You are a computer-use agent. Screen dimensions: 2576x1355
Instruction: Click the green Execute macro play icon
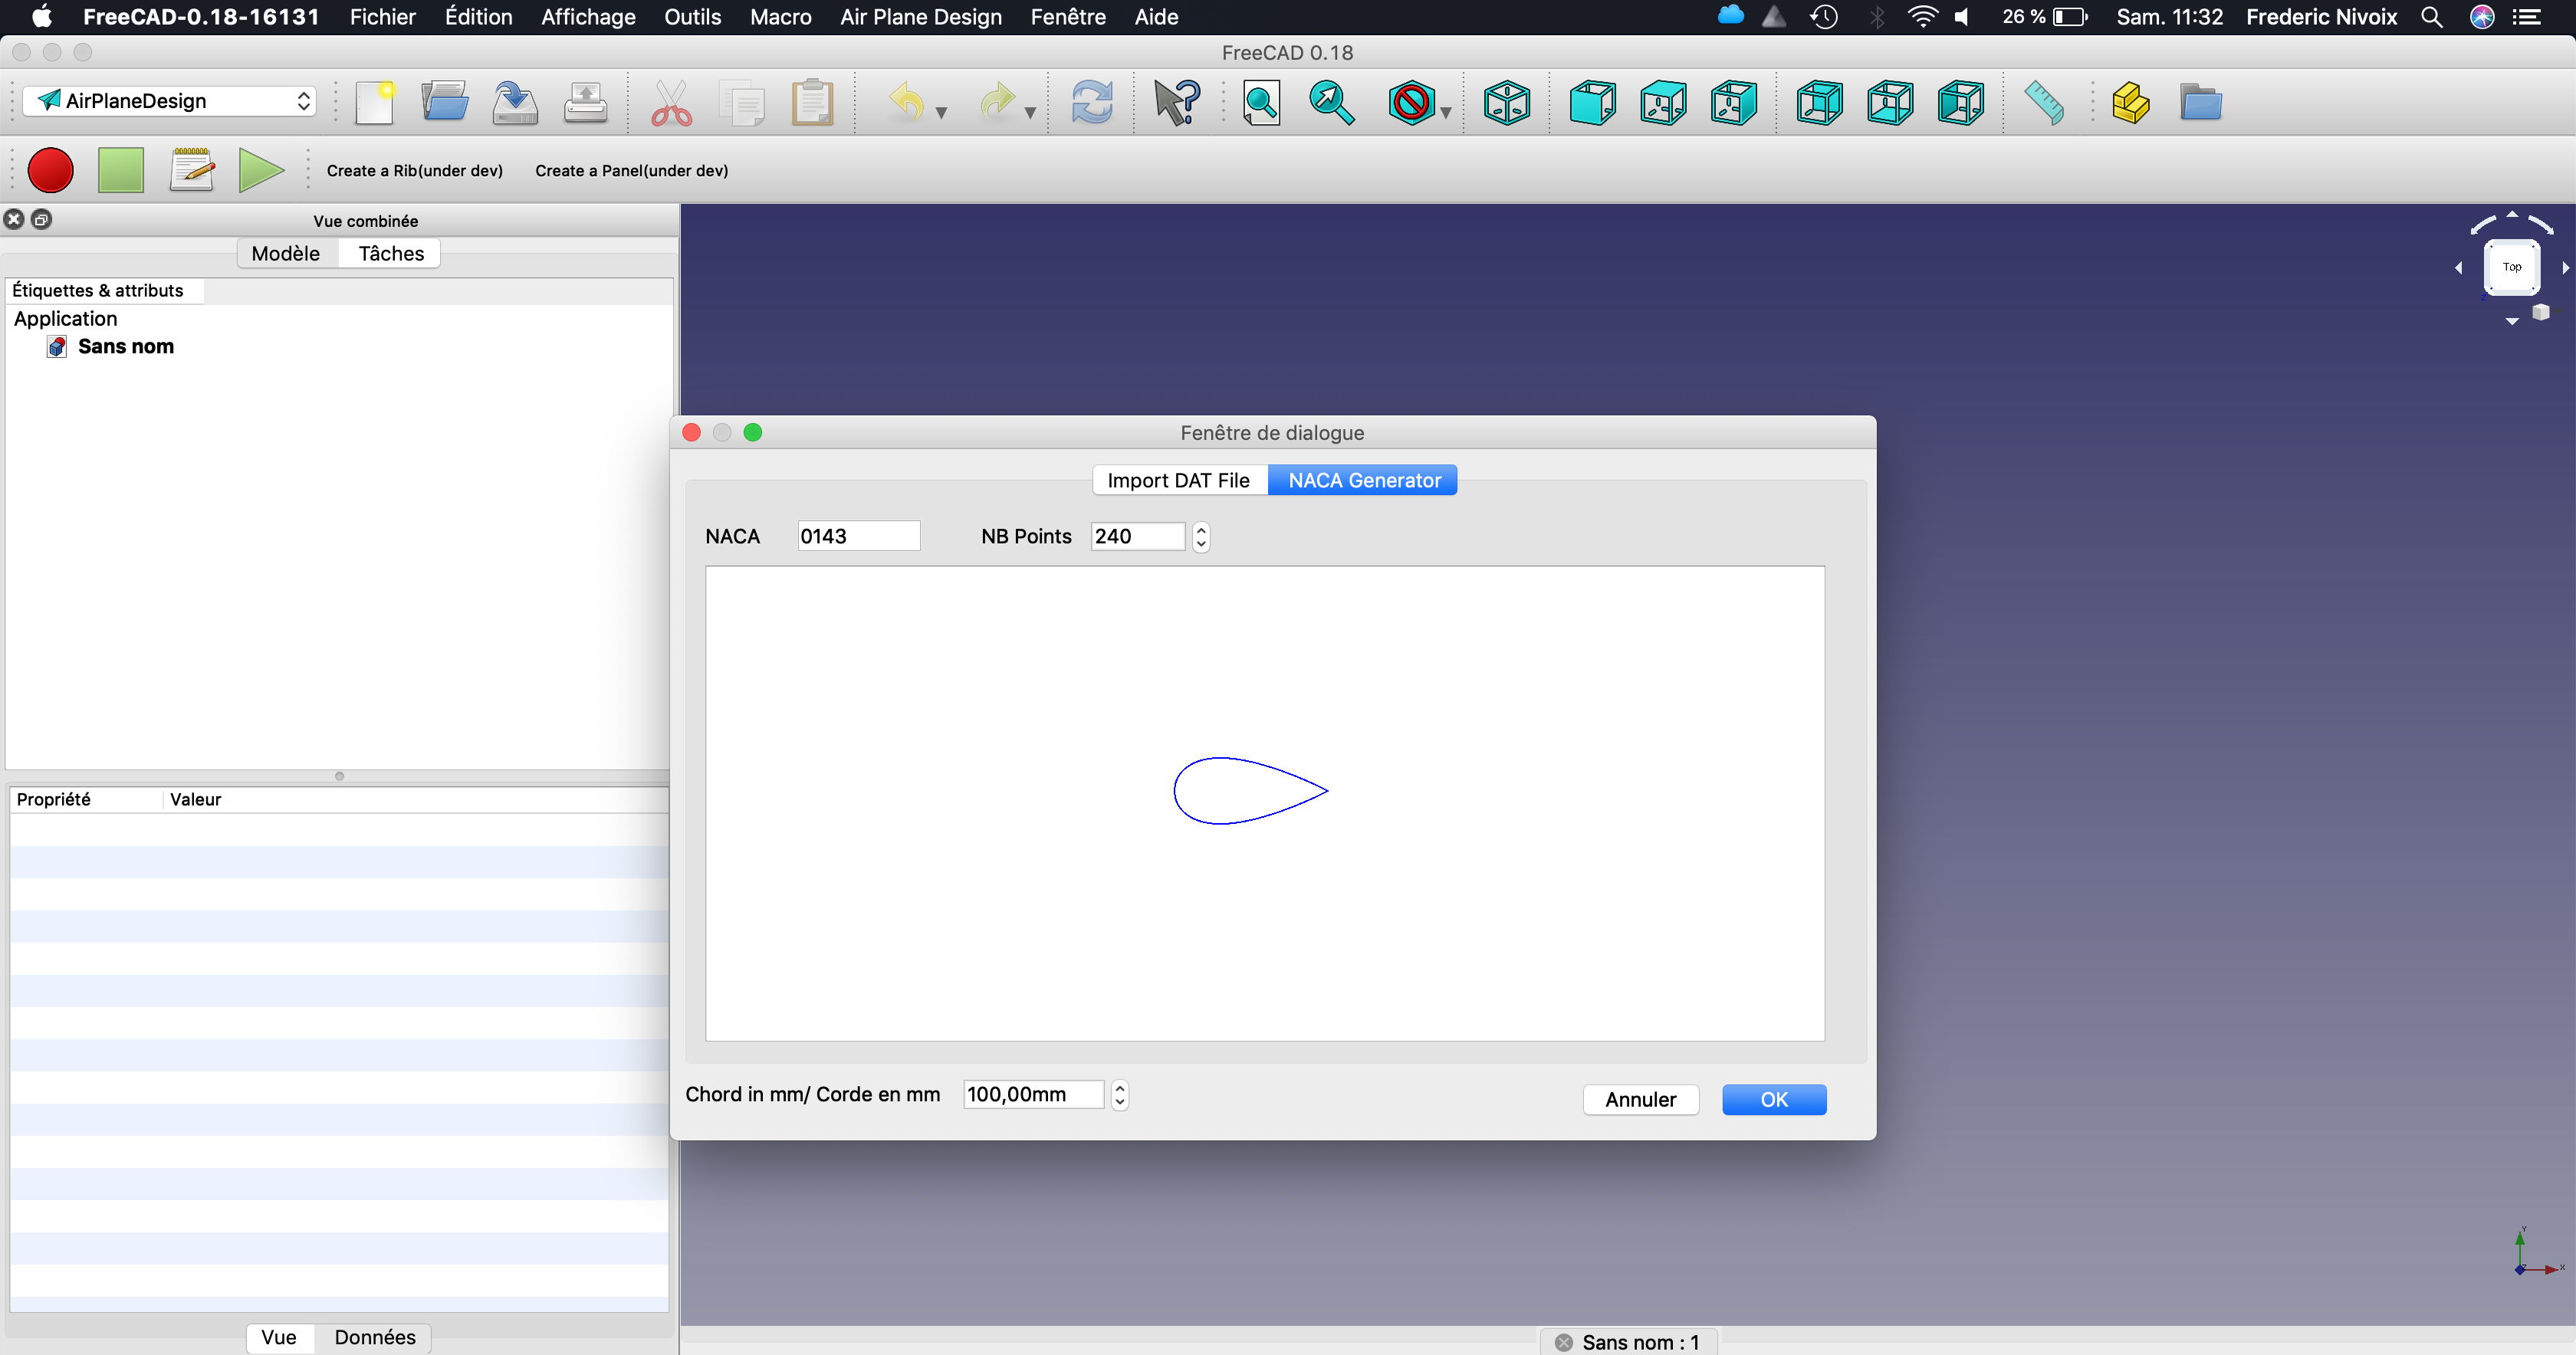(261, 170)
